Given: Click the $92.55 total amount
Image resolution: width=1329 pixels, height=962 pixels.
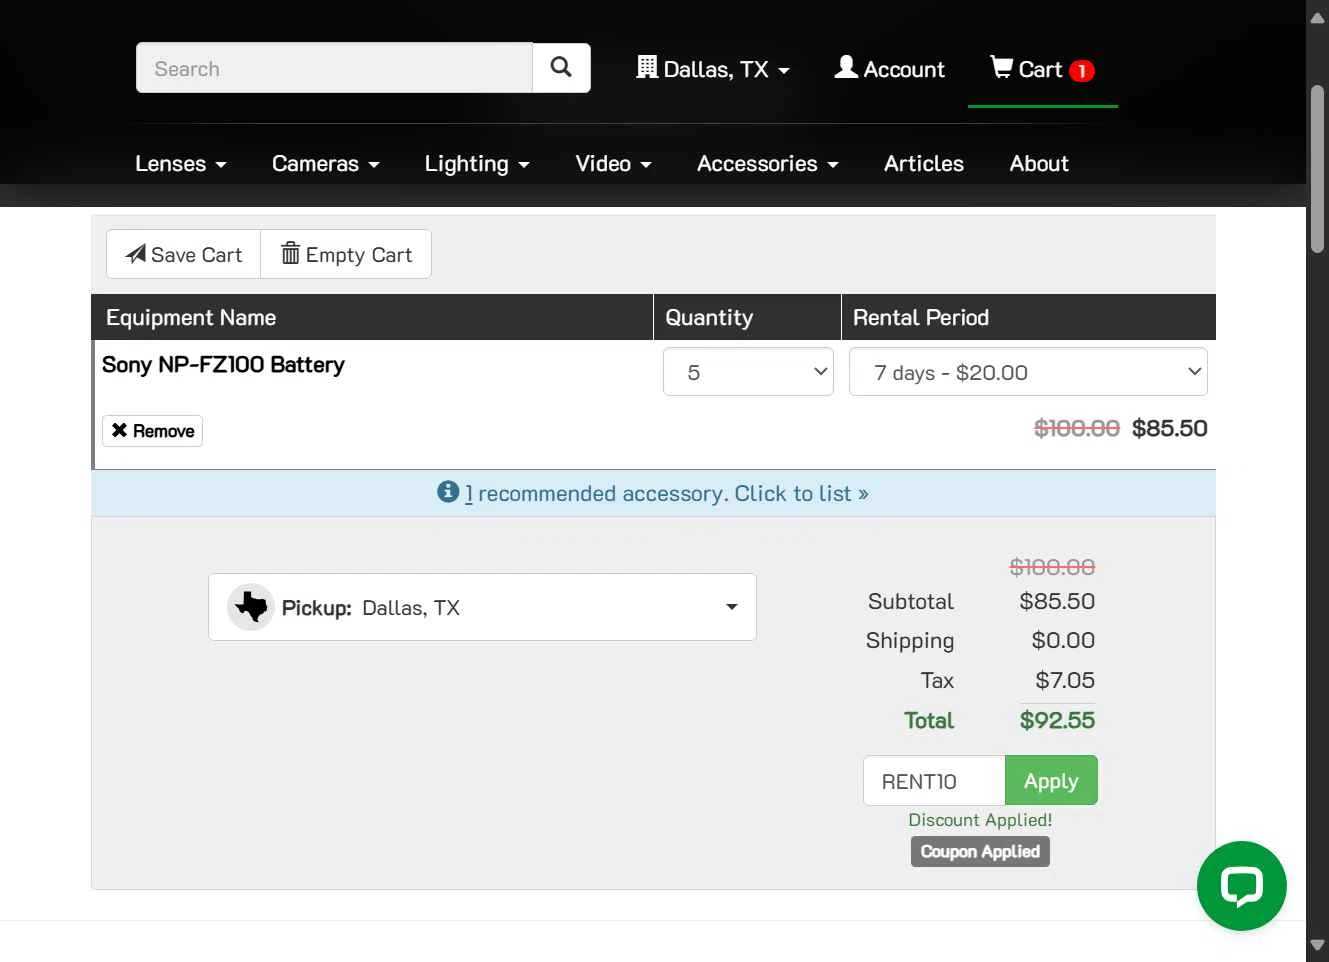Looking at the screenshot, I should point(1057,720).
